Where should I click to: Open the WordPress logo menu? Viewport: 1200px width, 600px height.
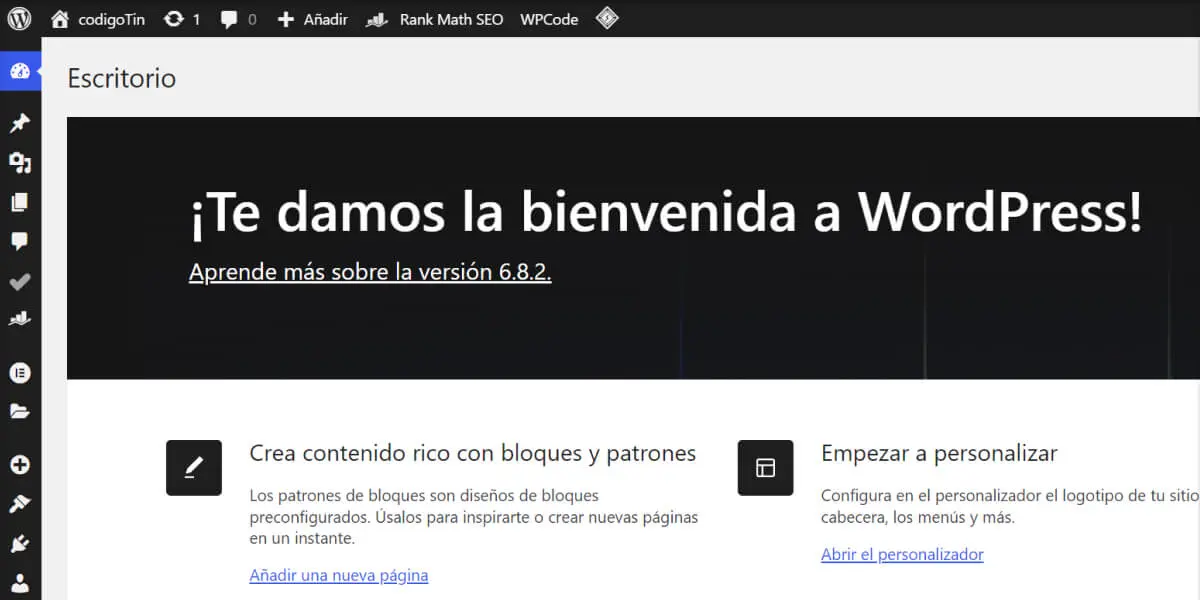coord(19,18)
